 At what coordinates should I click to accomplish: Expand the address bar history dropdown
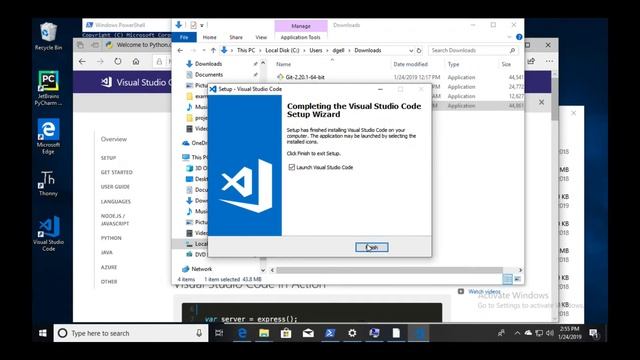coord(411,50)
